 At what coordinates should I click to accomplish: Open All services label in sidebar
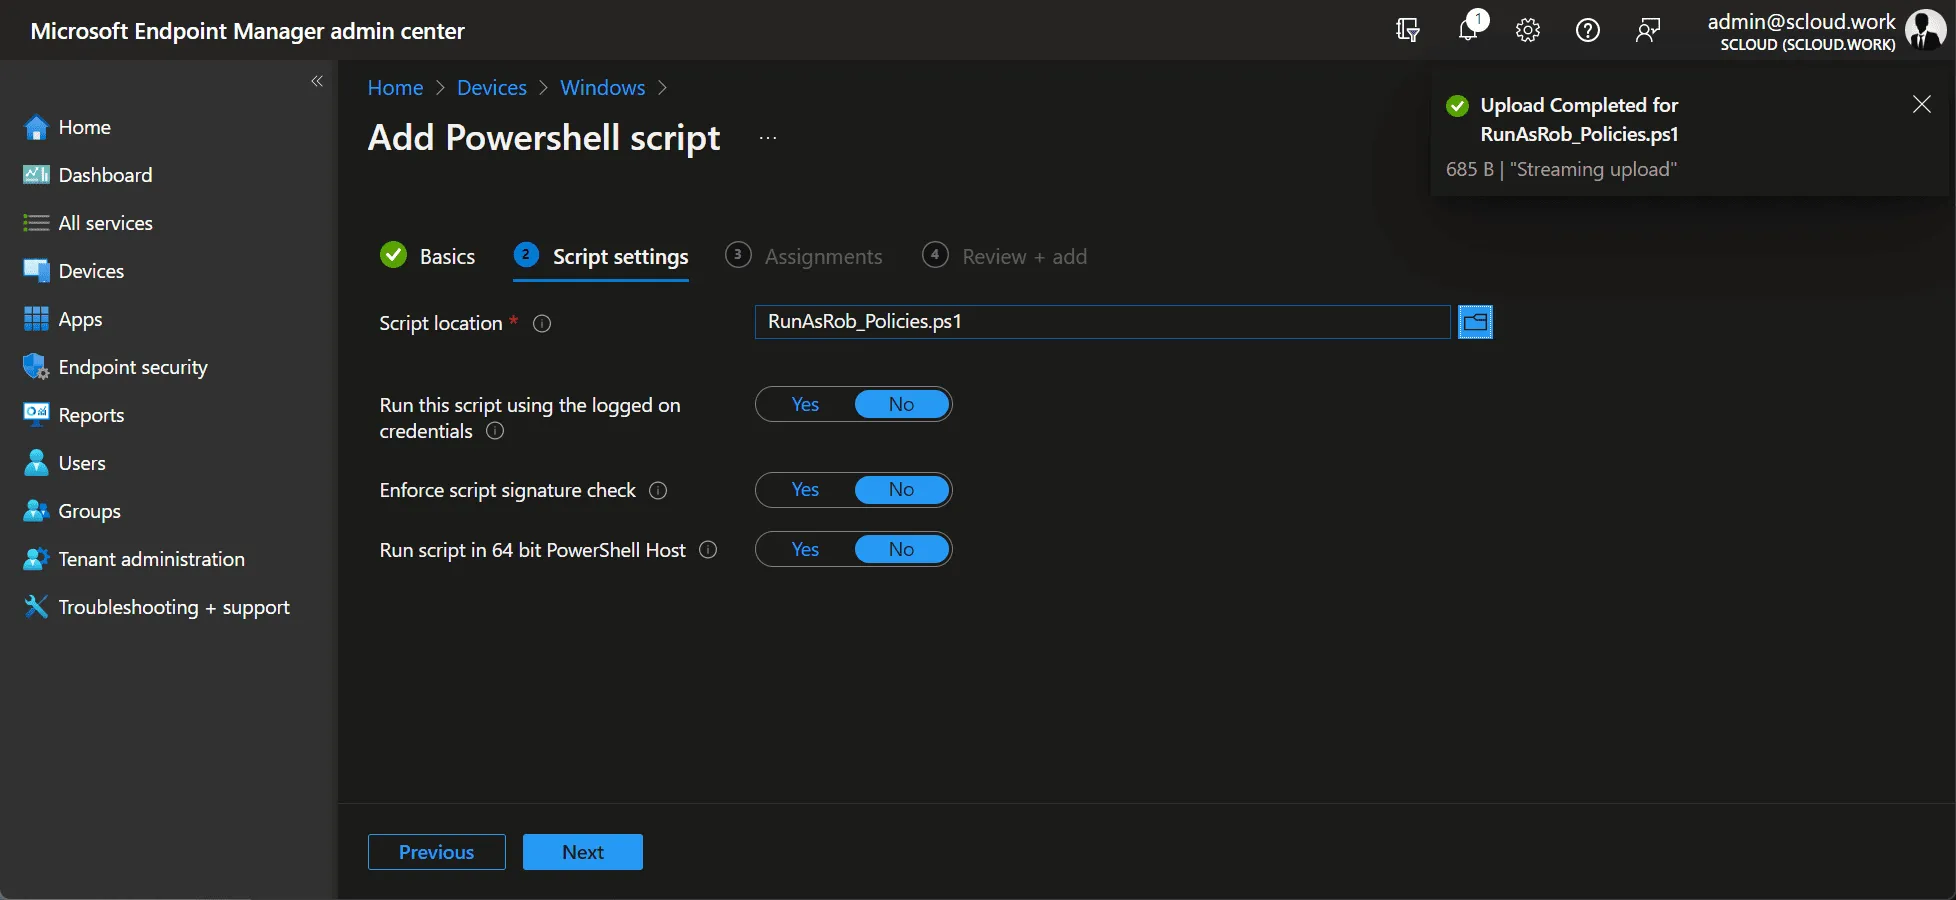(106, 223)
